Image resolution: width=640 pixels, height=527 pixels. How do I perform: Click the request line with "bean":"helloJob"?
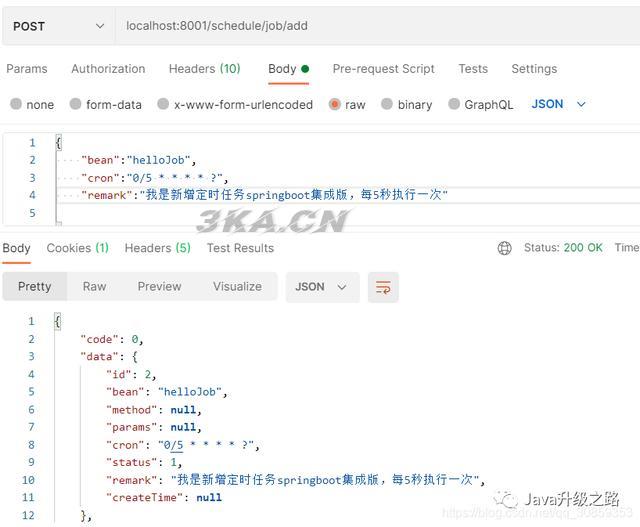click(x=139, y=160)
